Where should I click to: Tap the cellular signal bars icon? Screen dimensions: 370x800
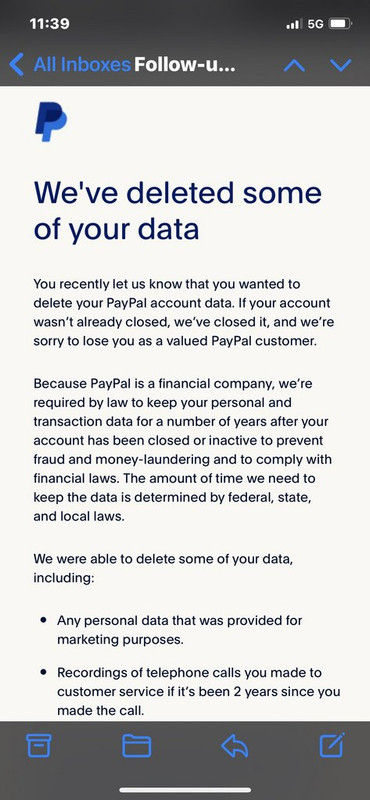[293, 24]
